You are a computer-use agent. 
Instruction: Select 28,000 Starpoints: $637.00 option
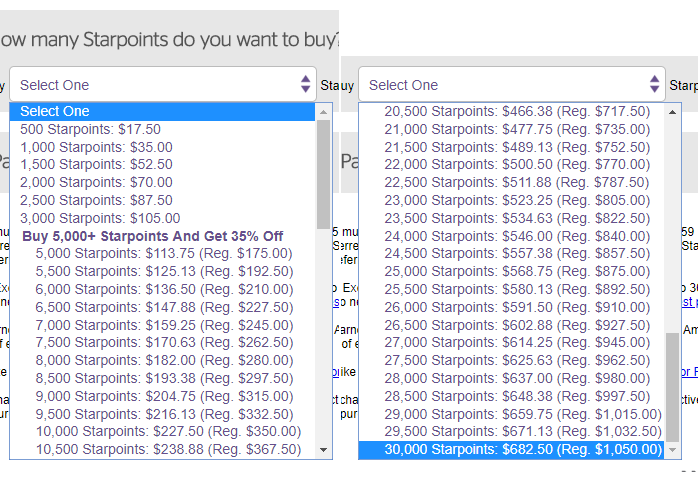click(512, 378)
